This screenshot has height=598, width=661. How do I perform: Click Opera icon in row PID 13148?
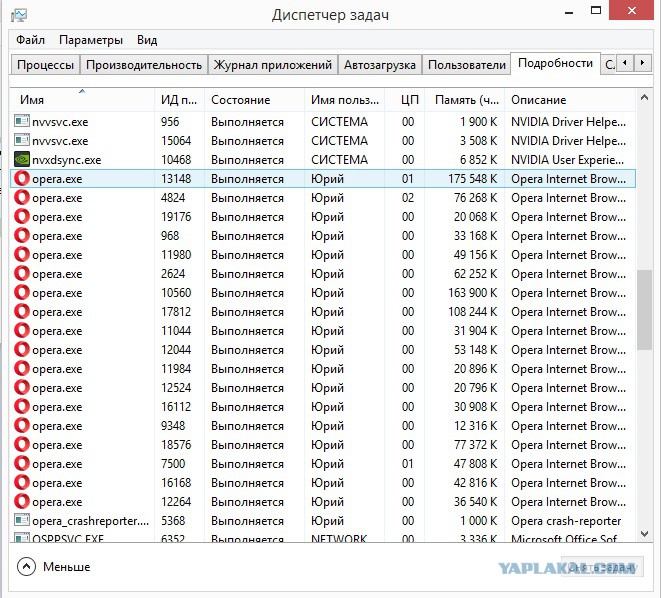click(x=22, y=178)
